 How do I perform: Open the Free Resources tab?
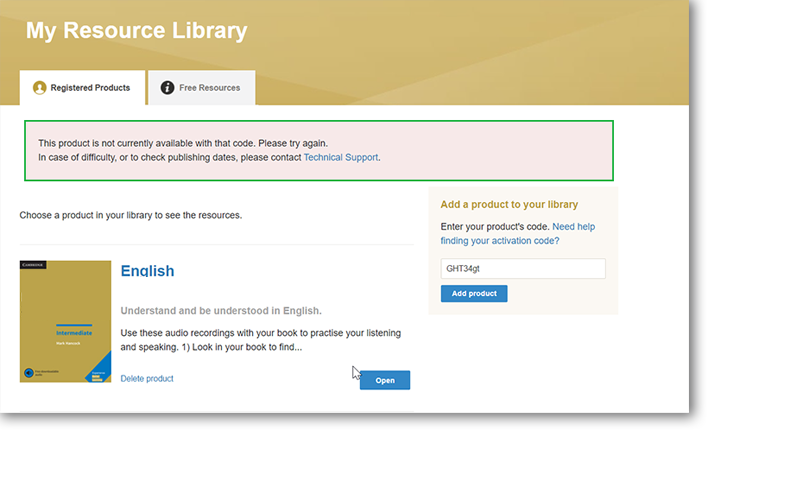pyautogui.click(x=201, y=88)
